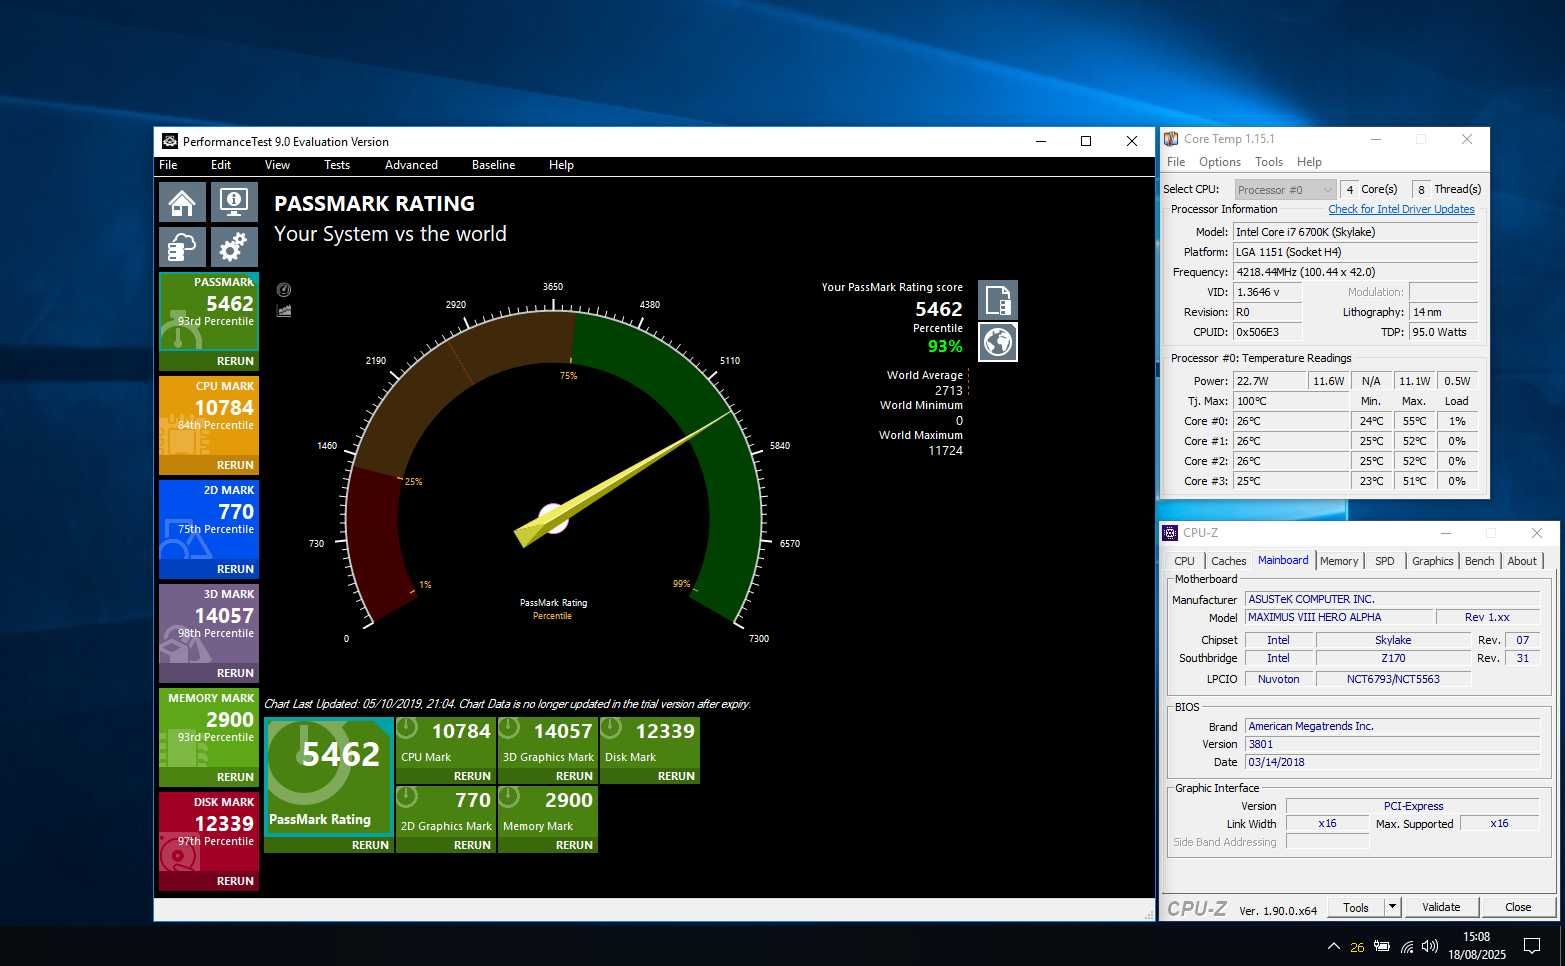Click the BIOS Version value 3801
1565x966 pixels.
[1392, 744]
